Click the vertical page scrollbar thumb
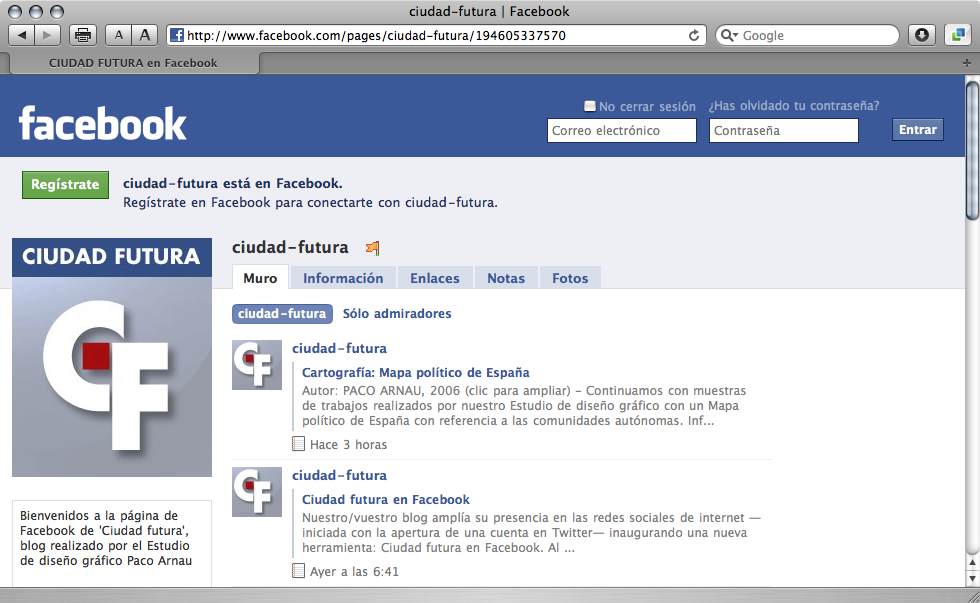 [x=972, y=150]
